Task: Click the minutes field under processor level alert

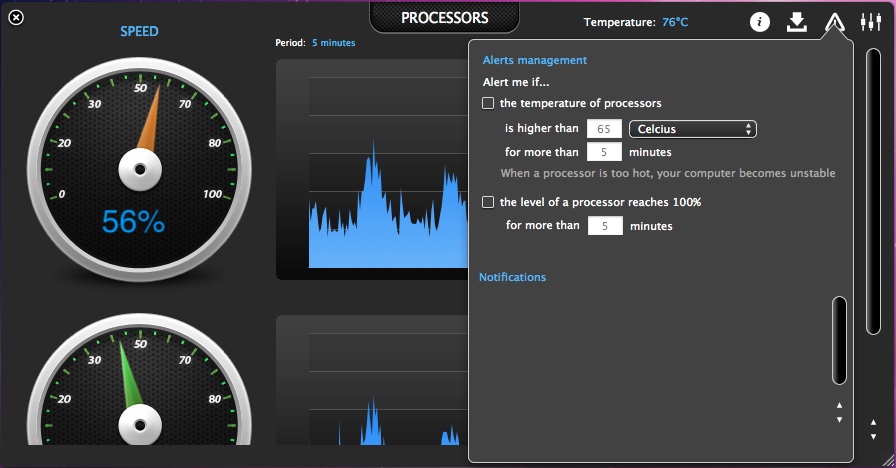Action: pyautogui.click(x=605, y=226)
